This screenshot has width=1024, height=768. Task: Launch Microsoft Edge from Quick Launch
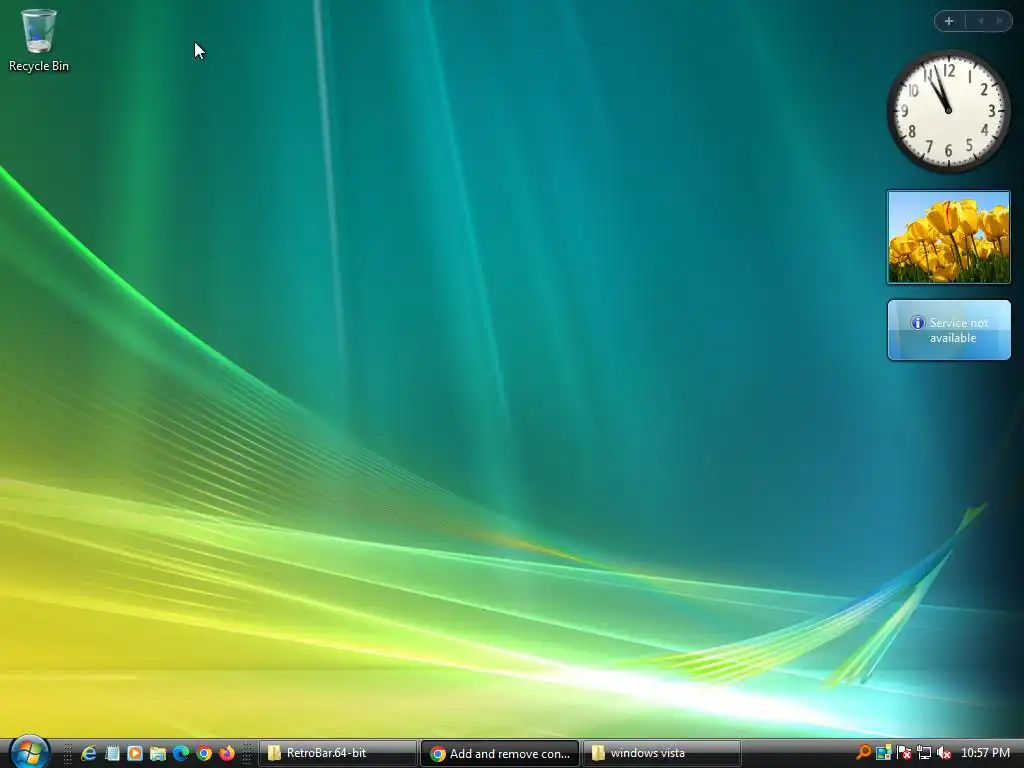(x=181, y=753)
